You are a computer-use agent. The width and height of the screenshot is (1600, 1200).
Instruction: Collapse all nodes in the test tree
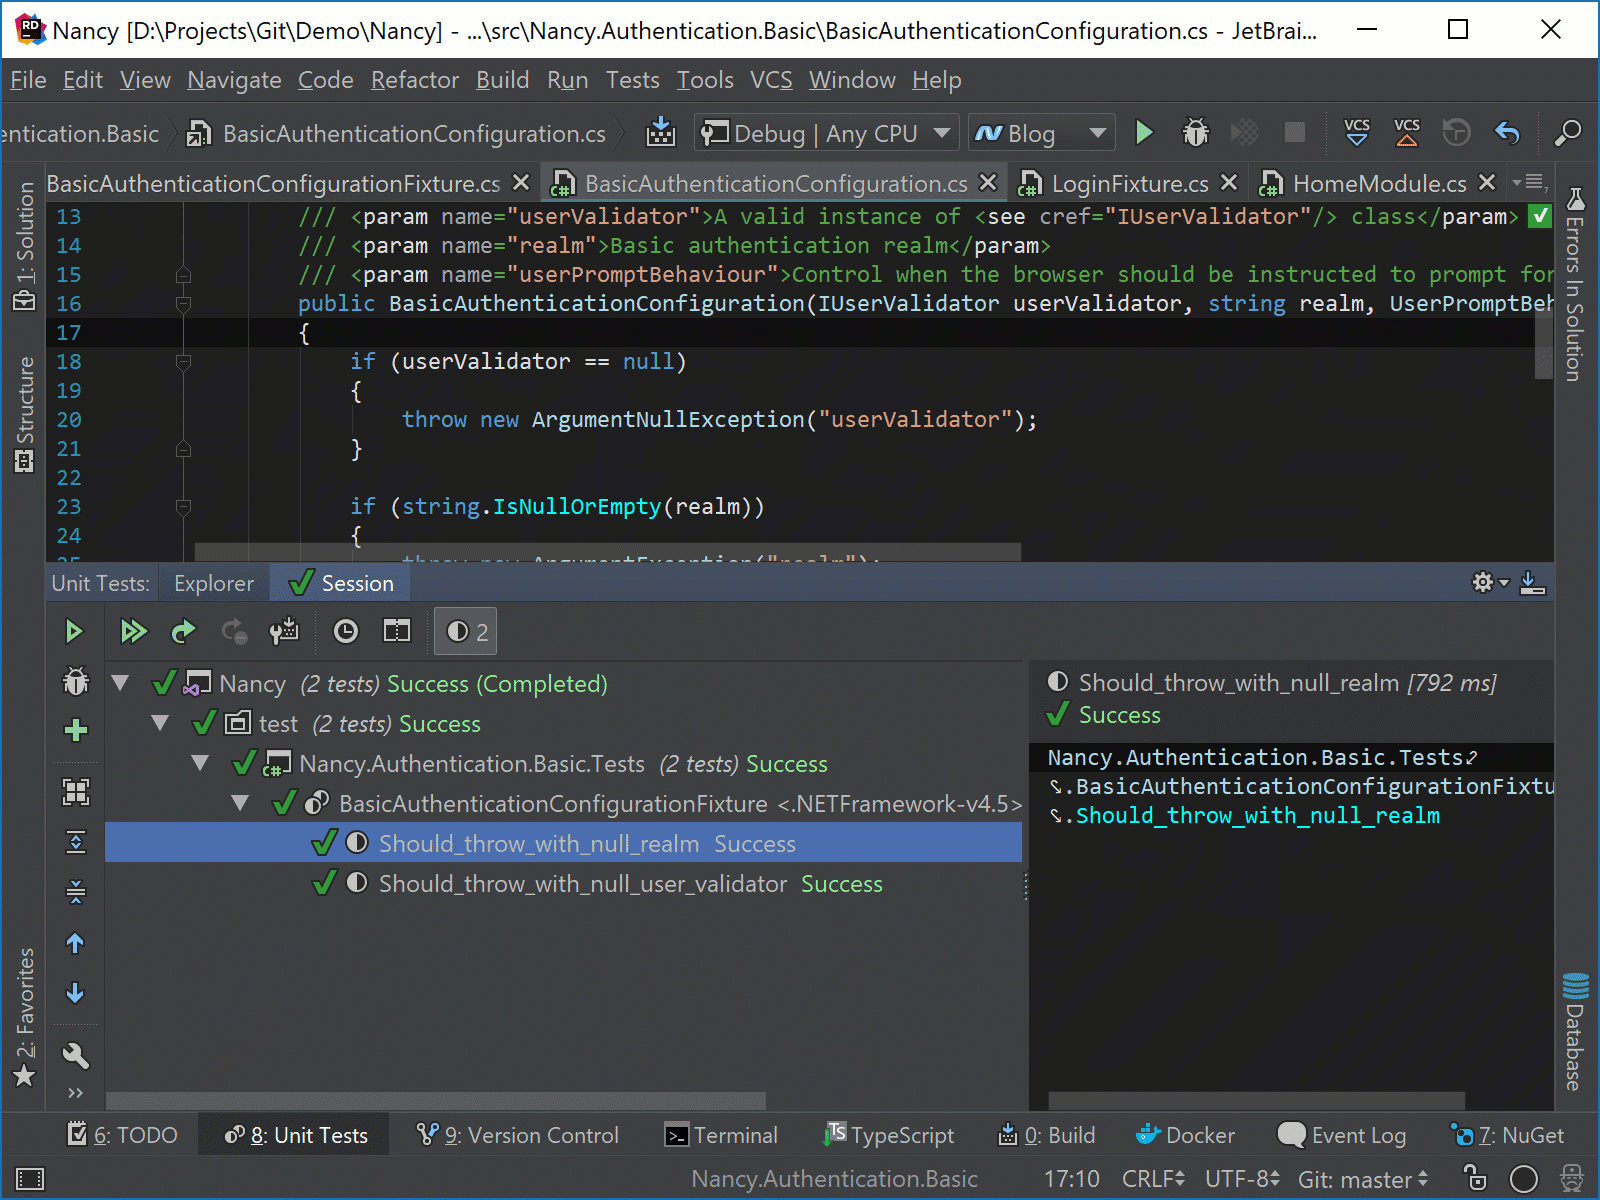click(75, 891)
